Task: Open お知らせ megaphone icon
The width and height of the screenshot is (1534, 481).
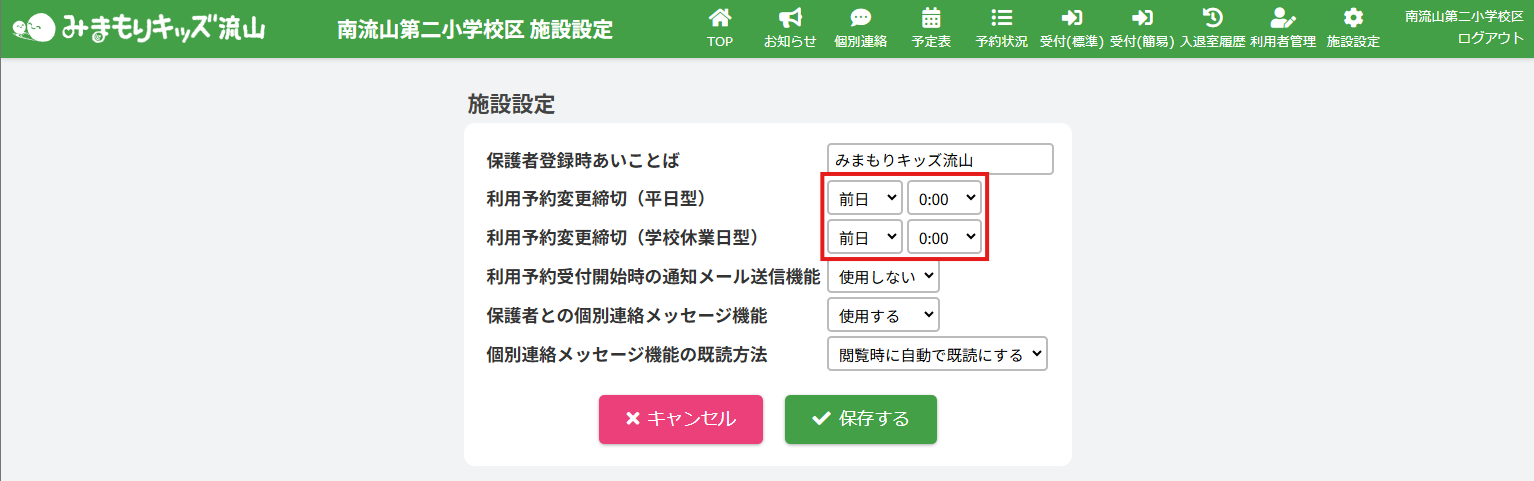Action: [x=790, y=18]
